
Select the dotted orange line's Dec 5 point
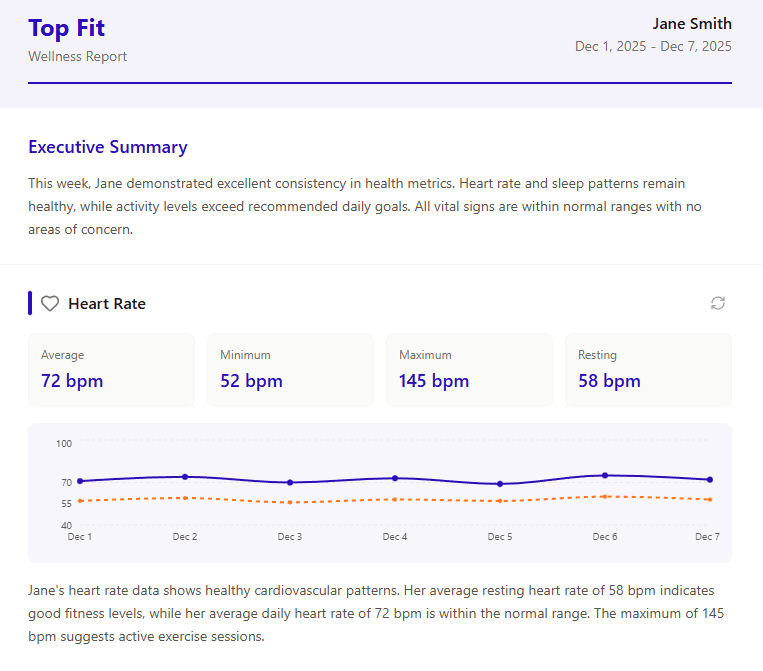[500, 501]
